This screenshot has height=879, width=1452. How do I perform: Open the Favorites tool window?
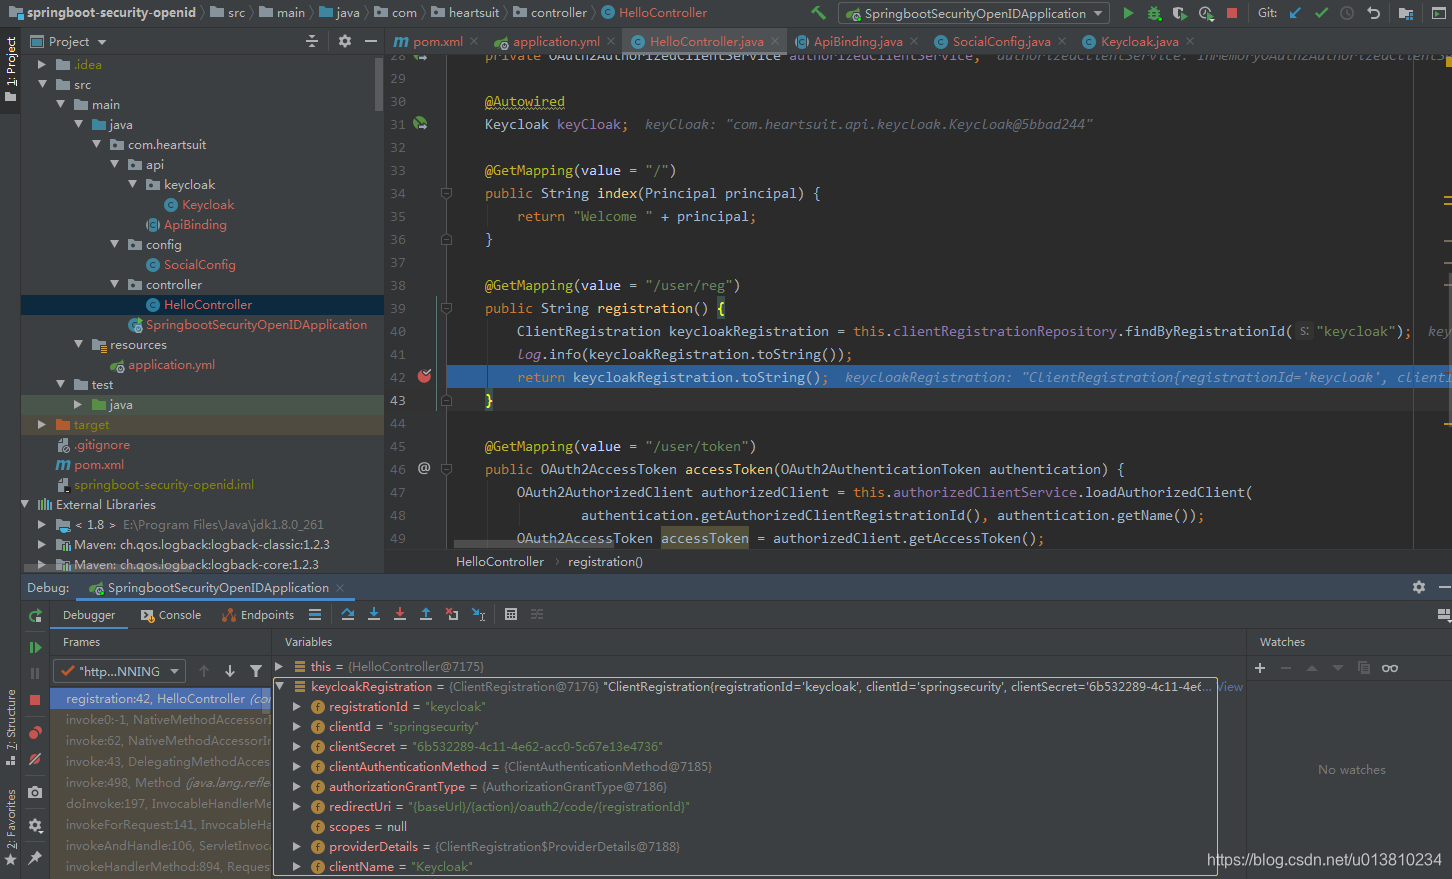coord(11,828)
